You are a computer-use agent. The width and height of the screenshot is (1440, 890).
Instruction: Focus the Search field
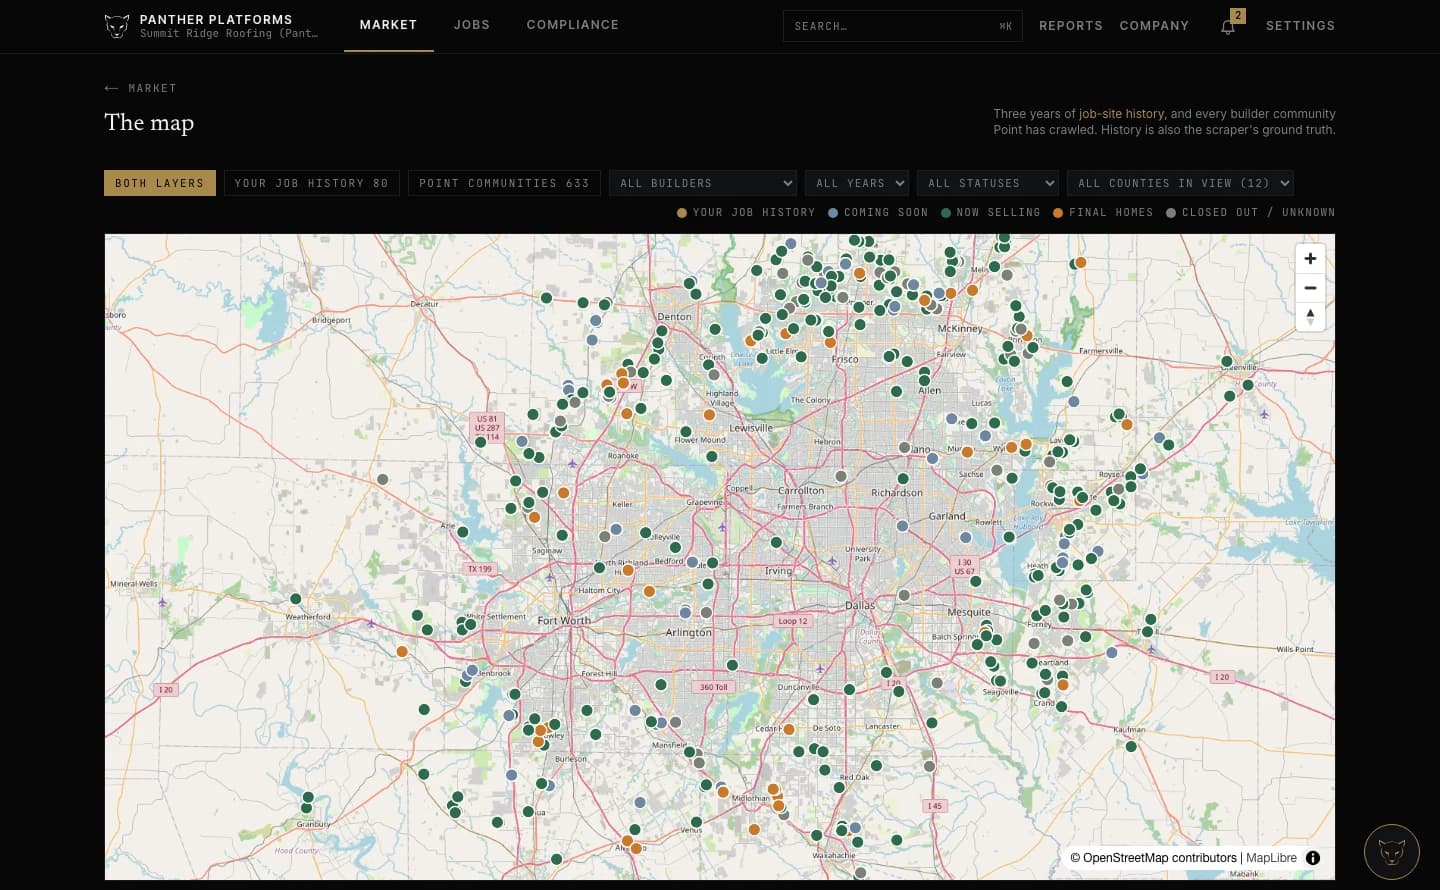click(903, 26)
